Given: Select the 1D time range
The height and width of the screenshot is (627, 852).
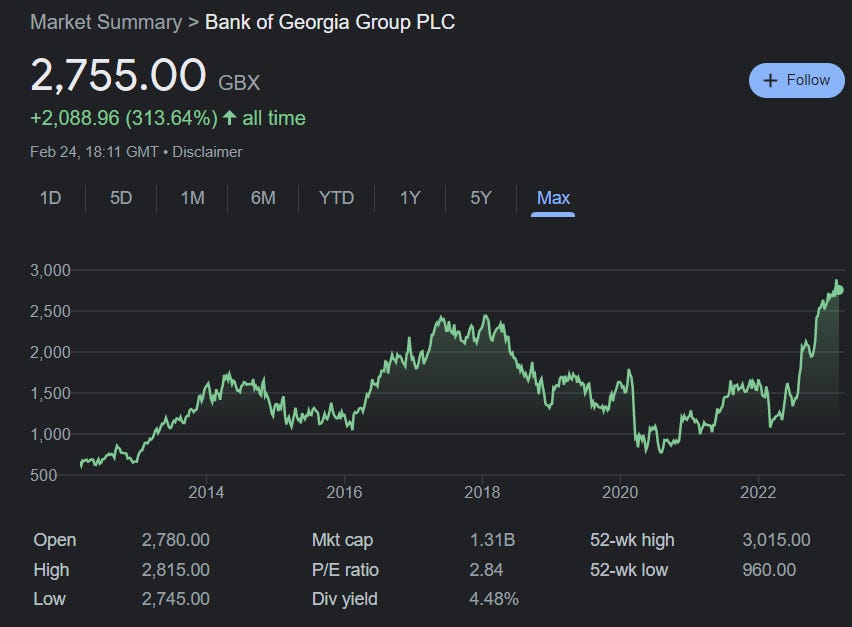Looking at the screenshot, I should click(49, 198).
